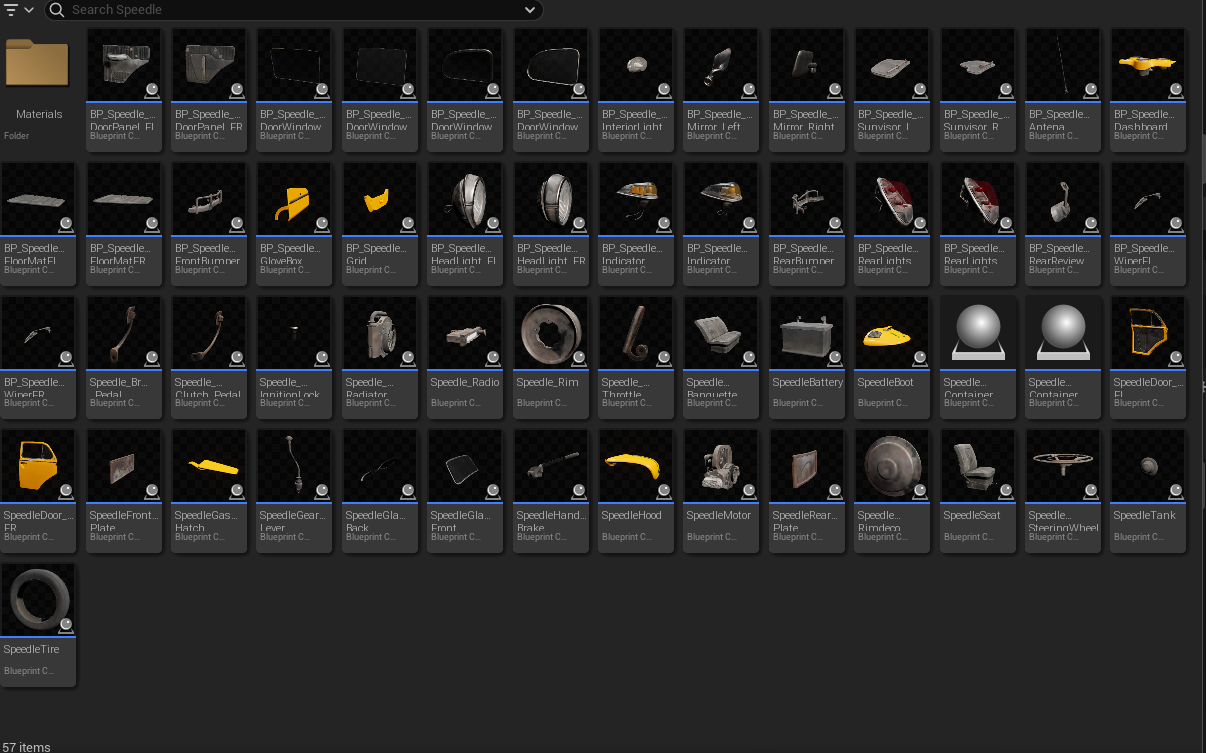Pick the Speedle_Radio asset
The image size is (1206, 753).
click(465, 357)
